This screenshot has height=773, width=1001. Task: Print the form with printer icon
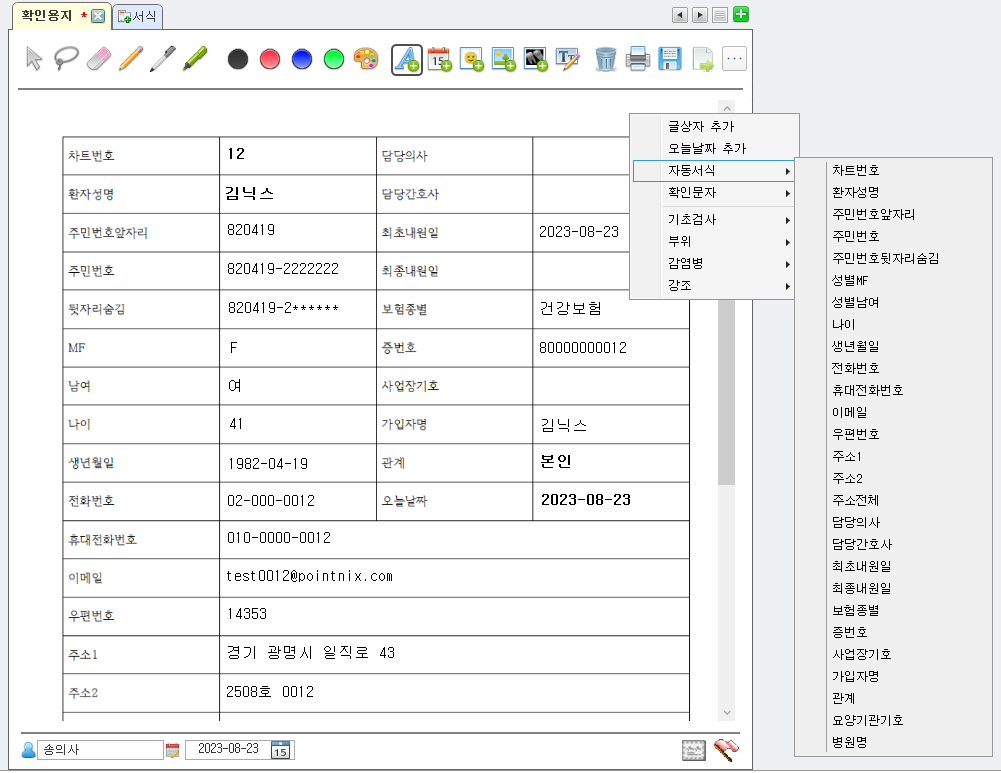click(638, 59)
